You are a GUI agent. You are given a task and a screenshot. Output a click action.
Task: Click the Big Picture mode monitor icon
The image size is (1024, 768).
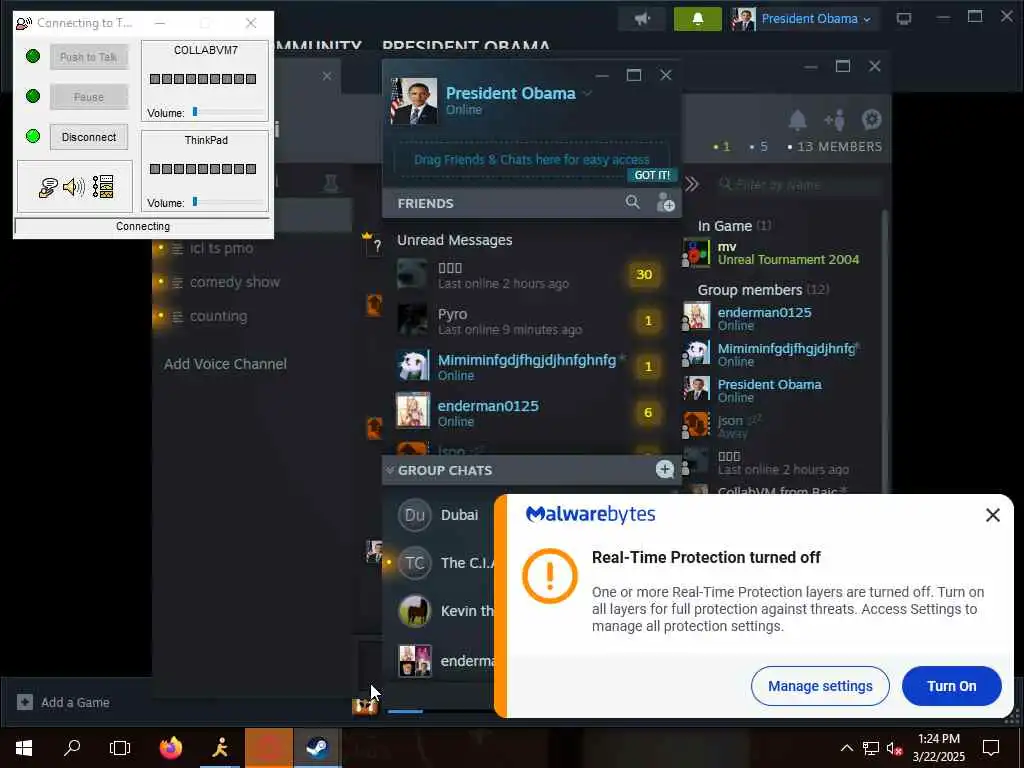click(x=904, y=19)
